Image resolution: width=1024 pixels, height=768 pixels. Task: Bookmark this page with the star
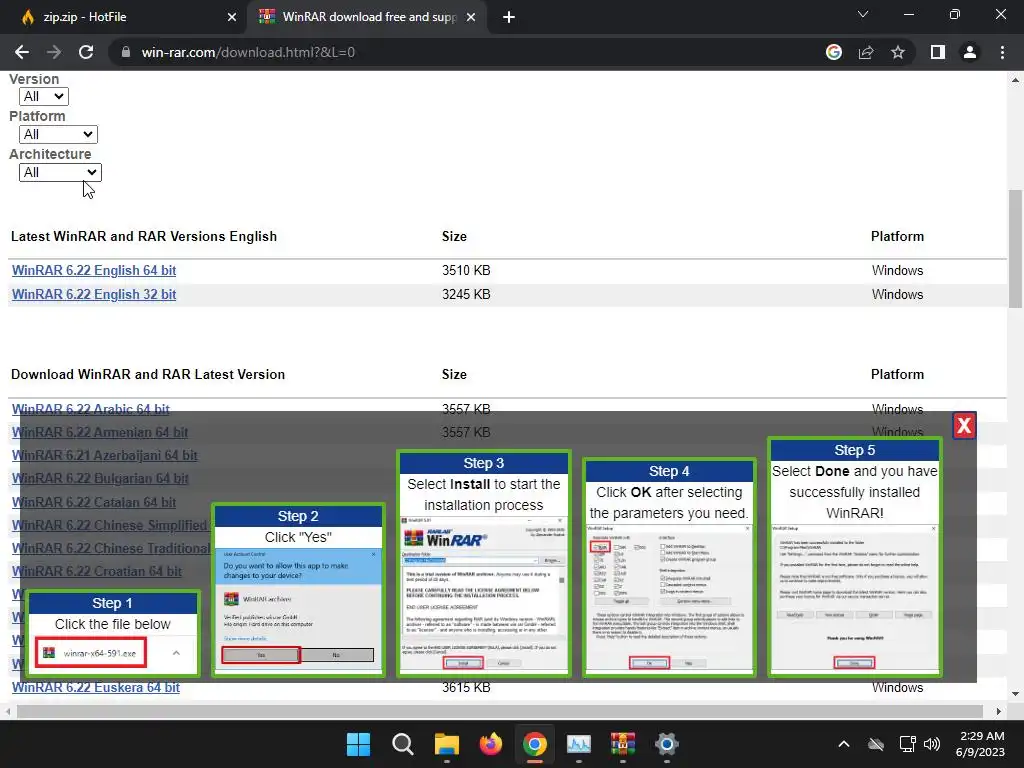pyautogui.click(x=898, y=52)
